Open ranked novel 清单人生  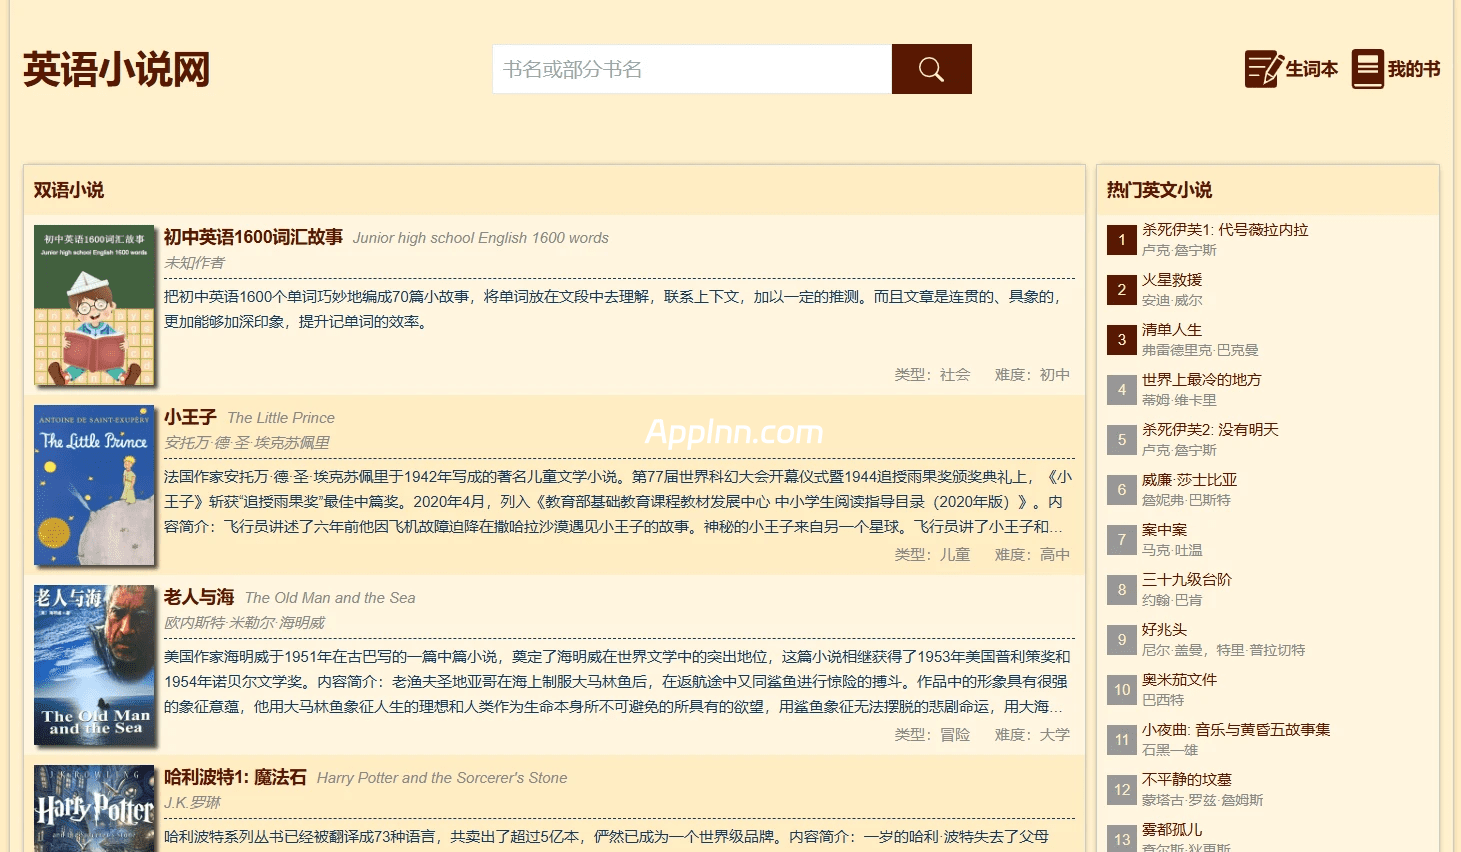point(1172,329)
